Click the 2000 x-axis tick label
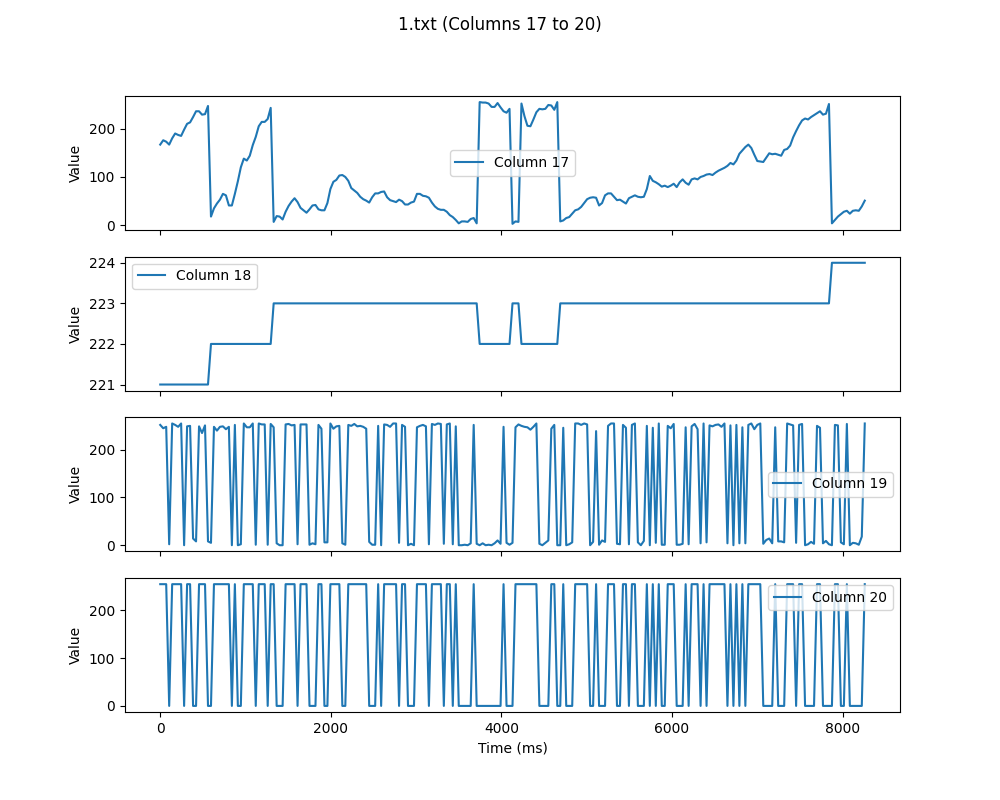Screen dimensions: 1000x800 [x=331, y=728]
